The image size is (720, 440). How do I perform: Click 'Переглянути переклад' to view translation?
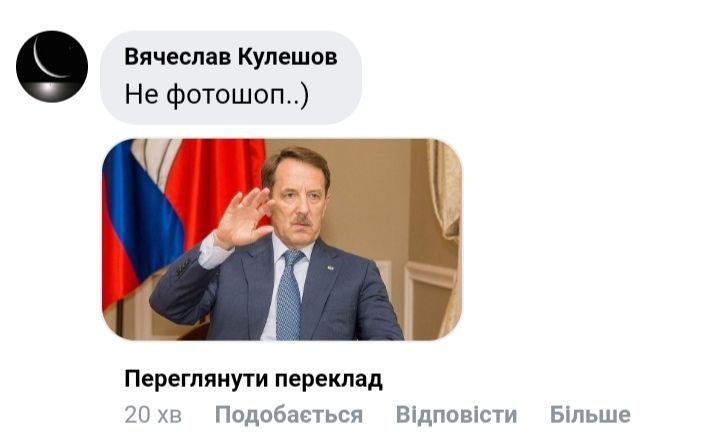coord(253,380)
